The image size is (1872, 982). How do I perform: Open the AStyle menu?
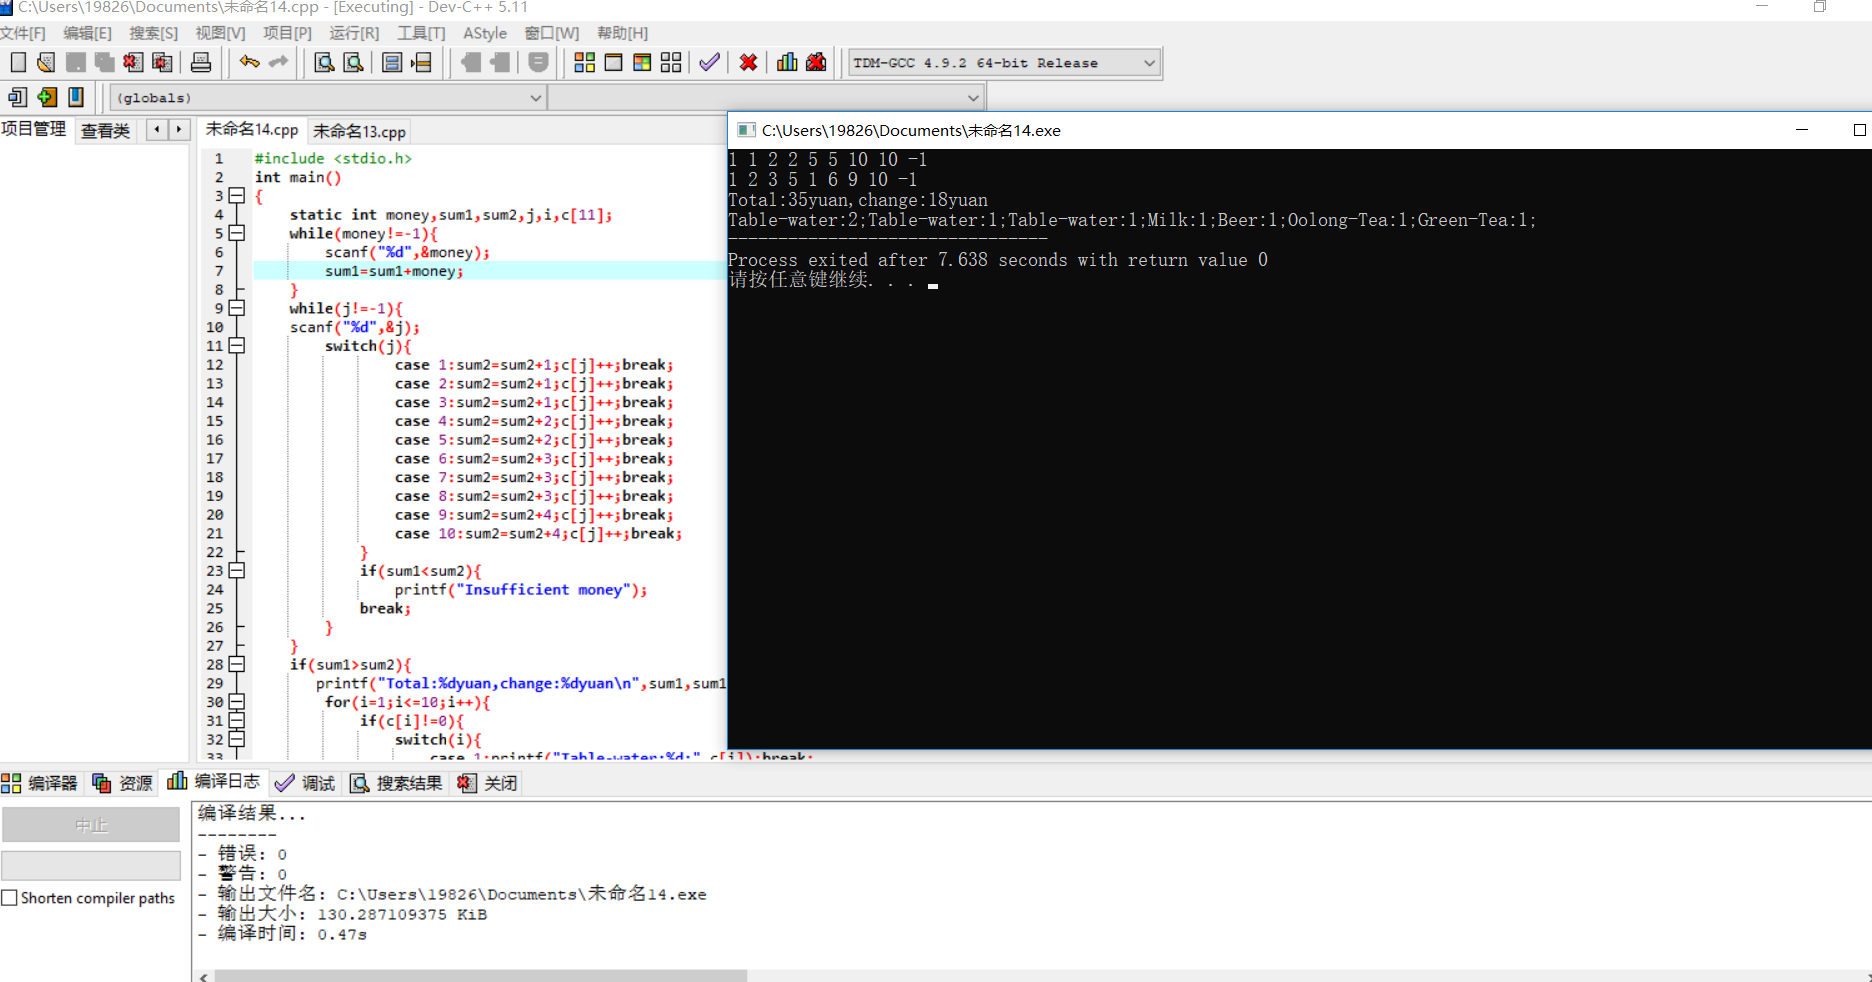tap(485, 33)
